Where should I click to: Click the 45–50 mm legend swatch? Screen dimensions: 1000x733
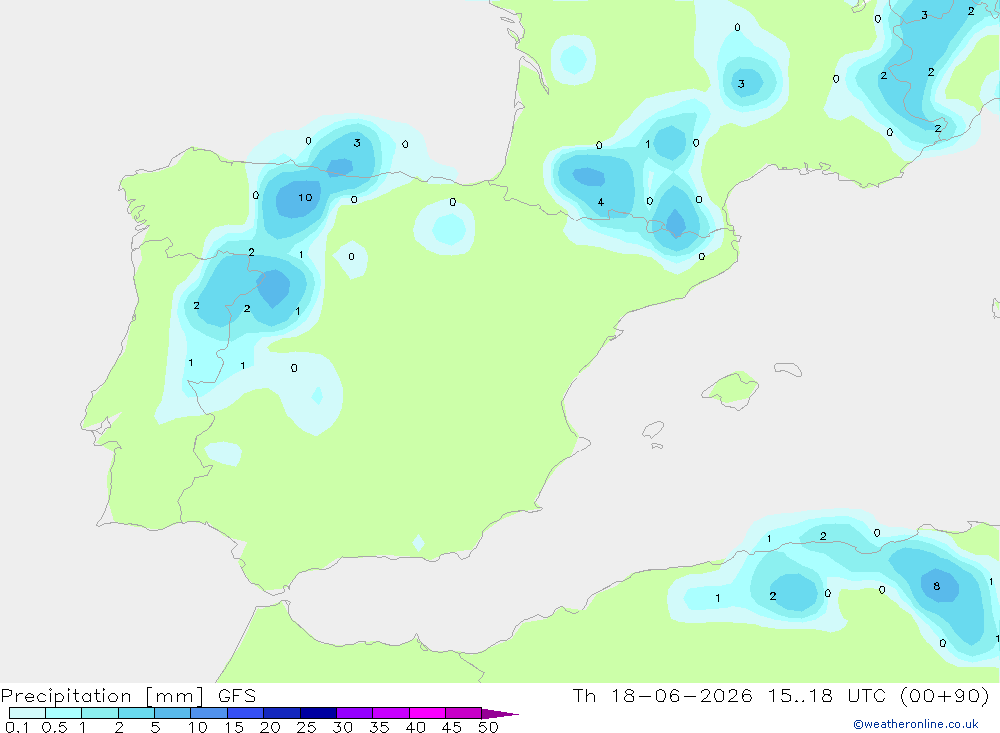point(464,713)
